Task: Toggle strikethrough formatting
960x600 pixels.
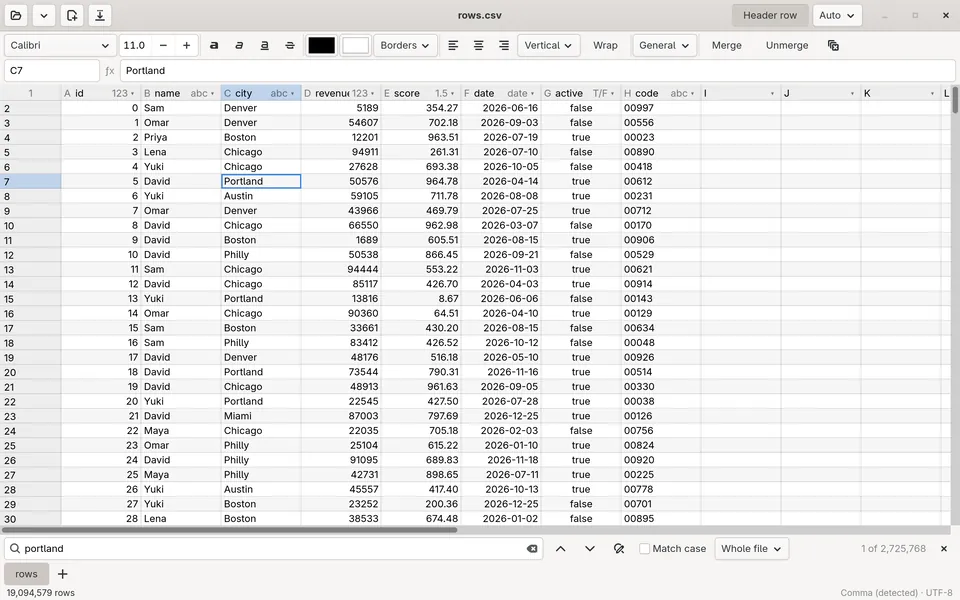Action: [290, 45]
